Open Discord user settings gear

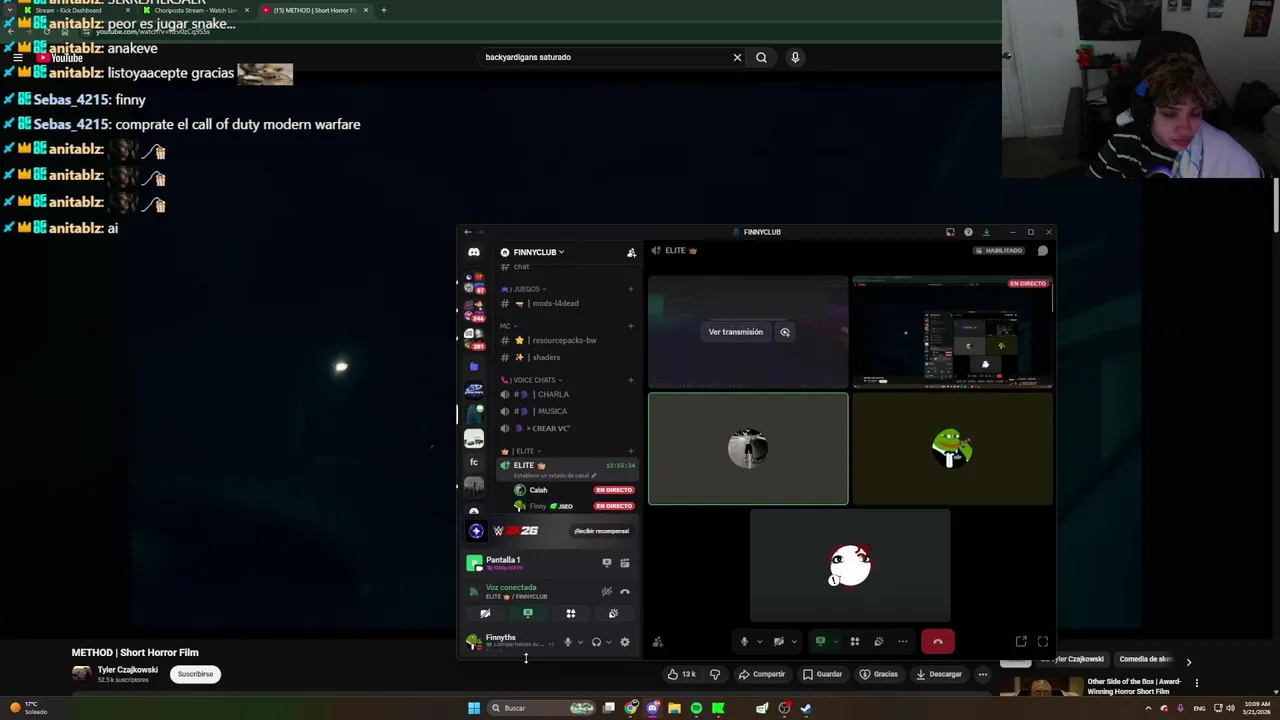coord(625,642)
